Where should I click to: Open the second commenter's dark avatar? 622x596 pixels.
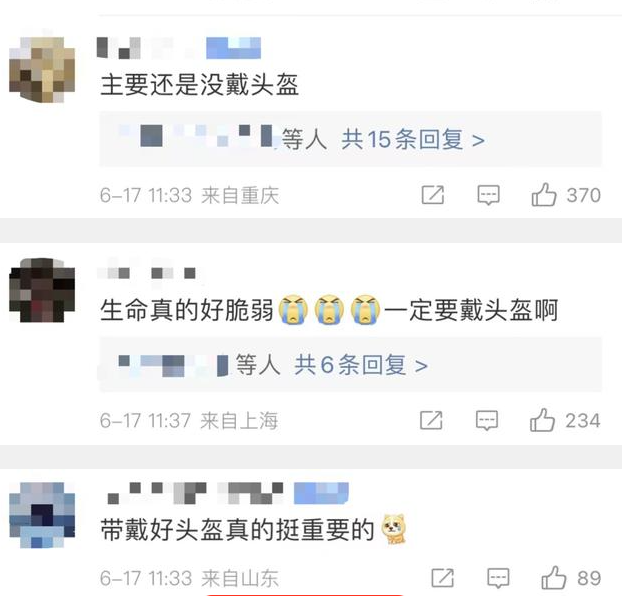point(42,290)
